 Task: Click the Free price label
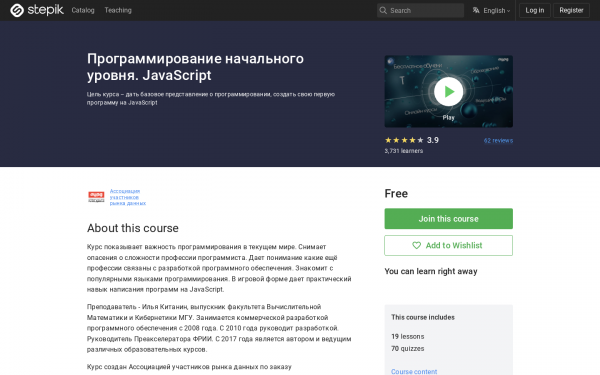click(x=396, y=194)
